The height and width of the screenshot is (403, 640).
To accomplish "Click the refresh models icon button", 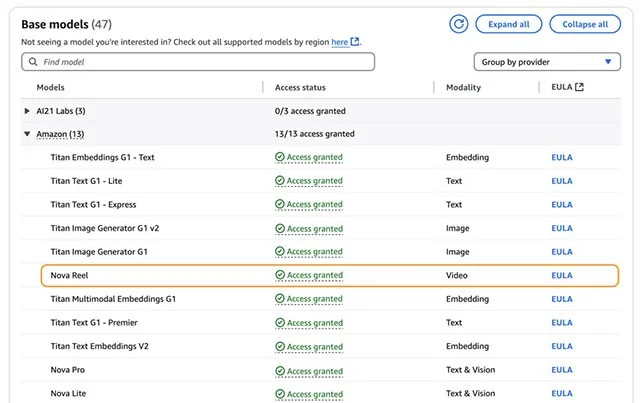I will (459, 24).
